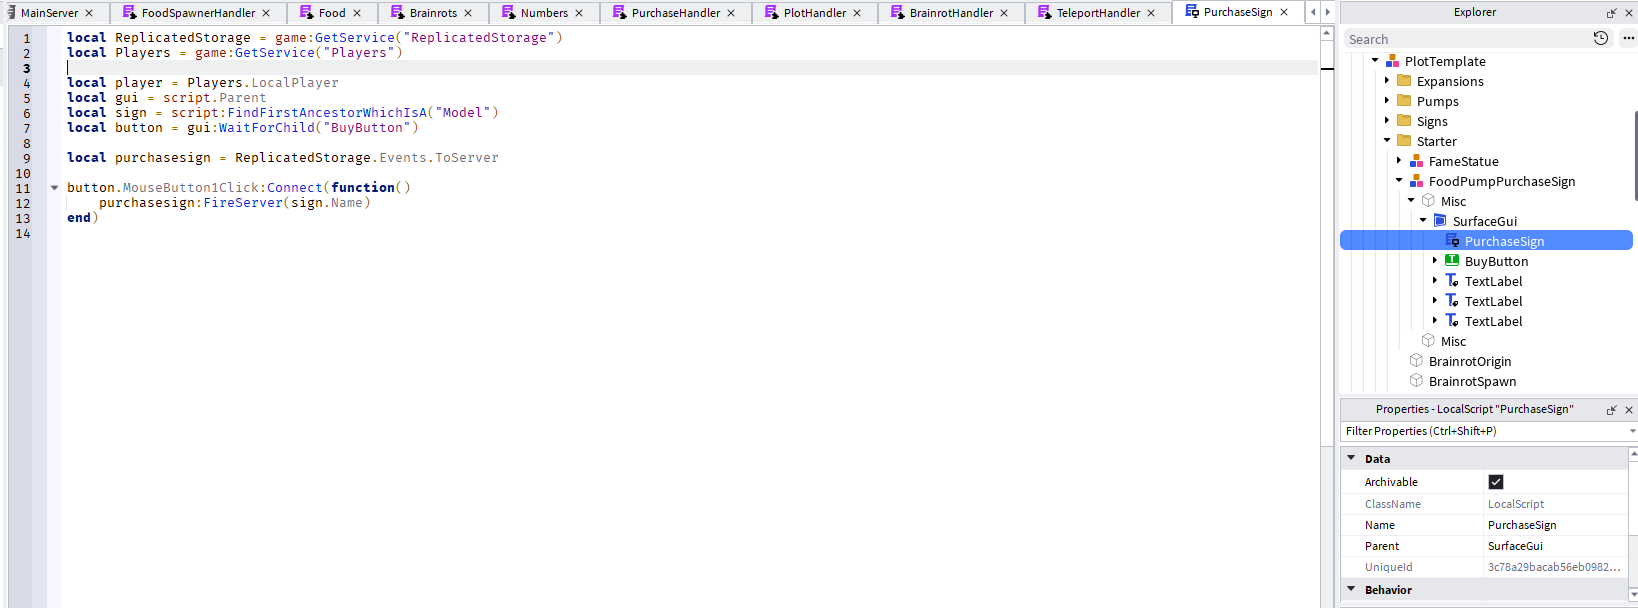Fold the function block at line 11
Image resolution: width=1638 pixels, height=608 pixels.
click(x=55, y=188)
